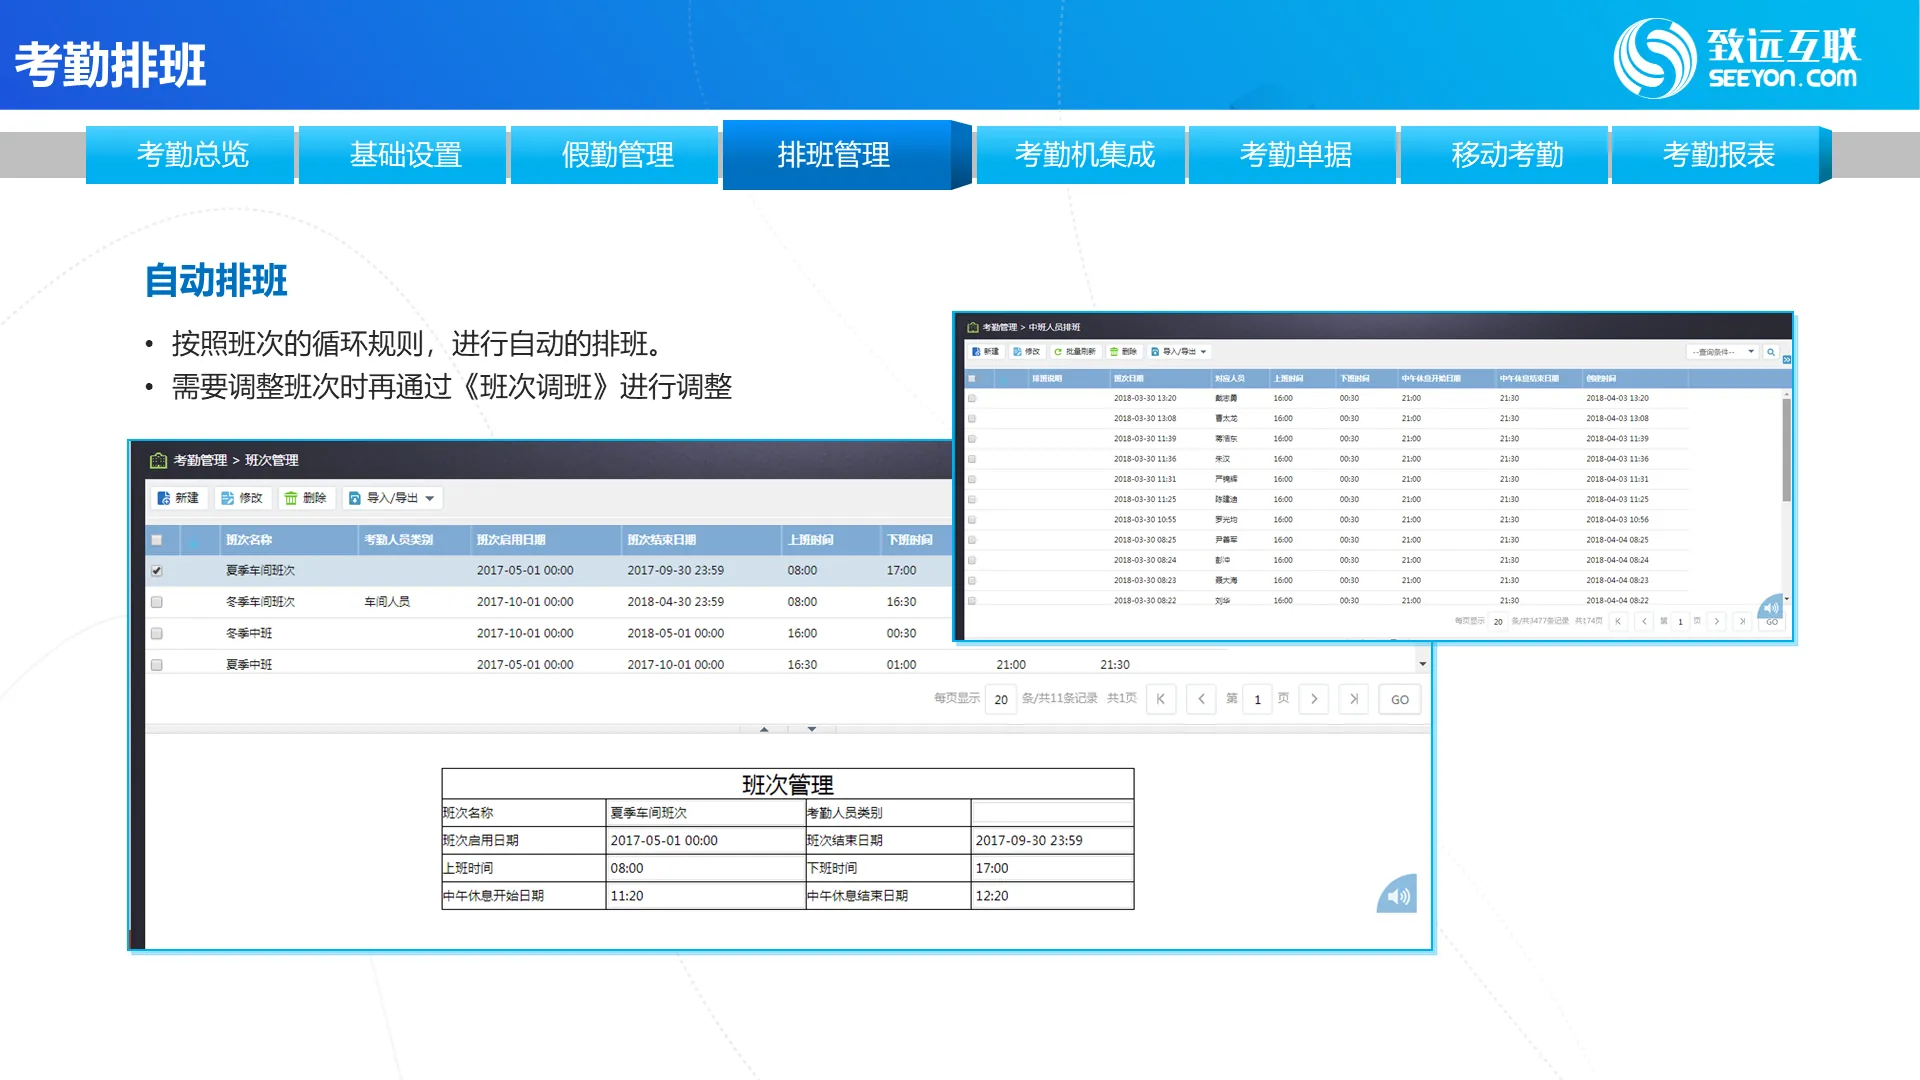Open the 考勤单据 tab
Image resolution: width=1920 pixels, height=1080 pixels.
[x=1295, y=155]
